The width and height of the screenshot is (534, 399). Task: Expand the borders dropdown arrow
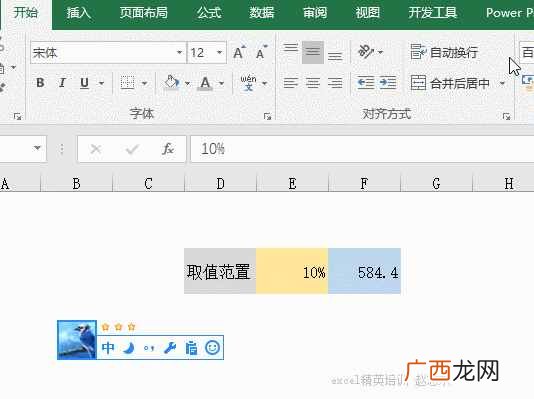pyautogui.click(x=144, y=83)
